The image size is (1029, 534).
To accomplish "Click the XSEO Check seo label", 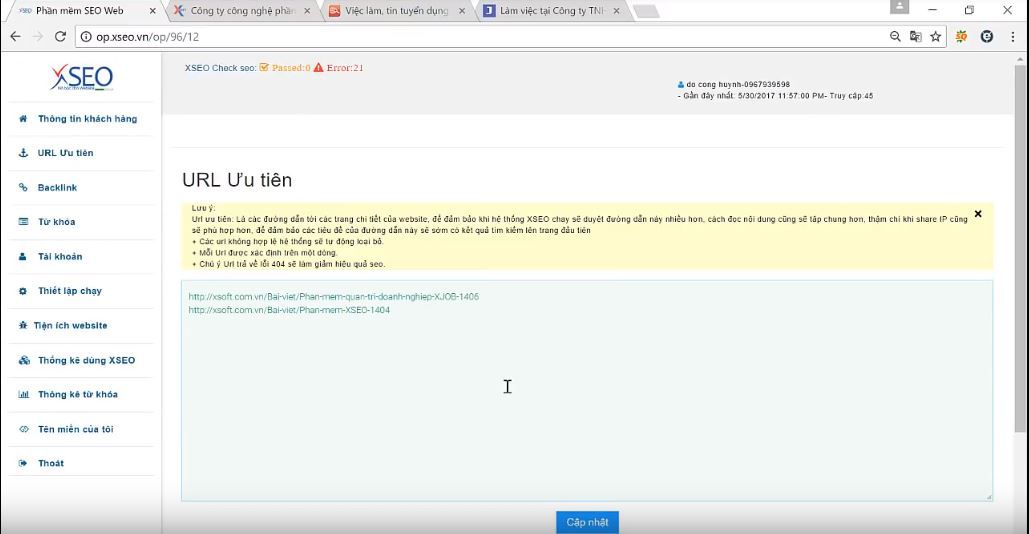I will 220,68.
